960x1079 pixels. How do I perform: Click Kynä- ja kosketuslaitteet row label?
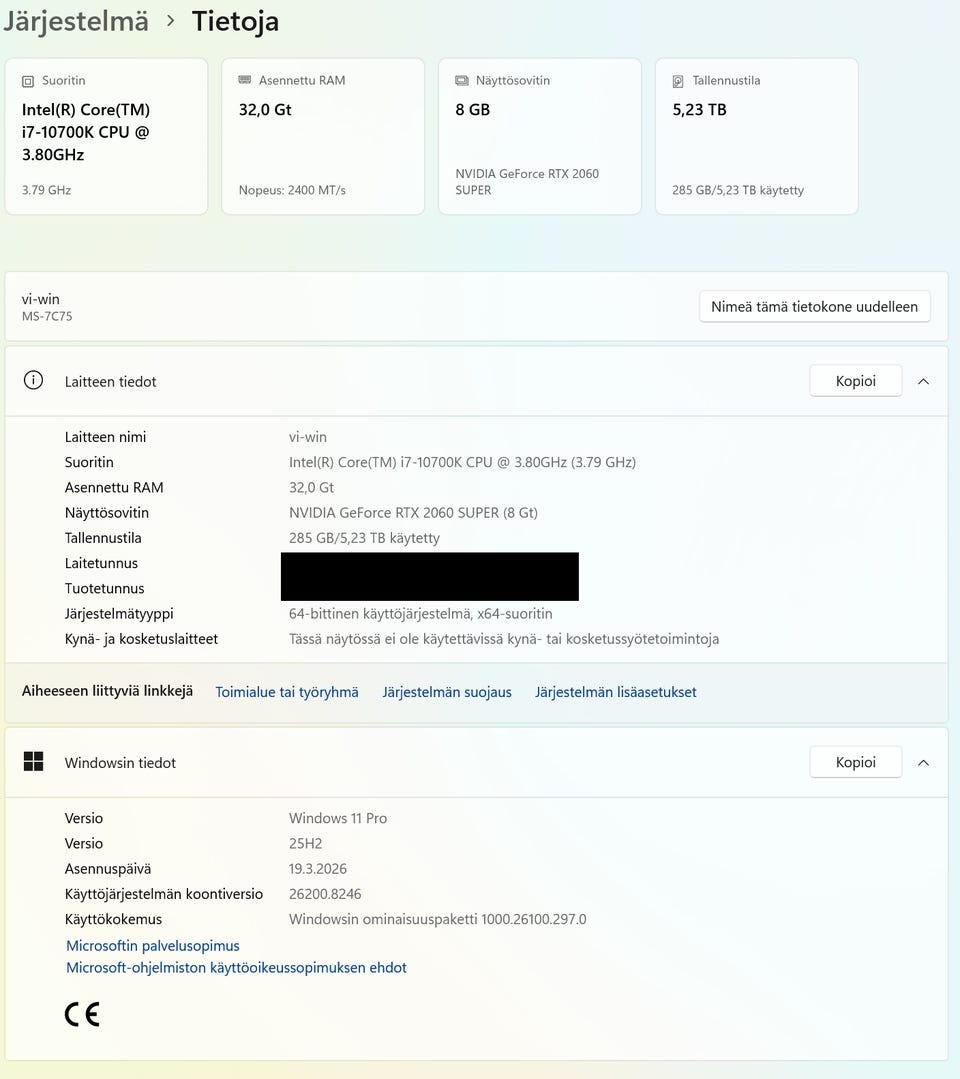tap(141, 639)
